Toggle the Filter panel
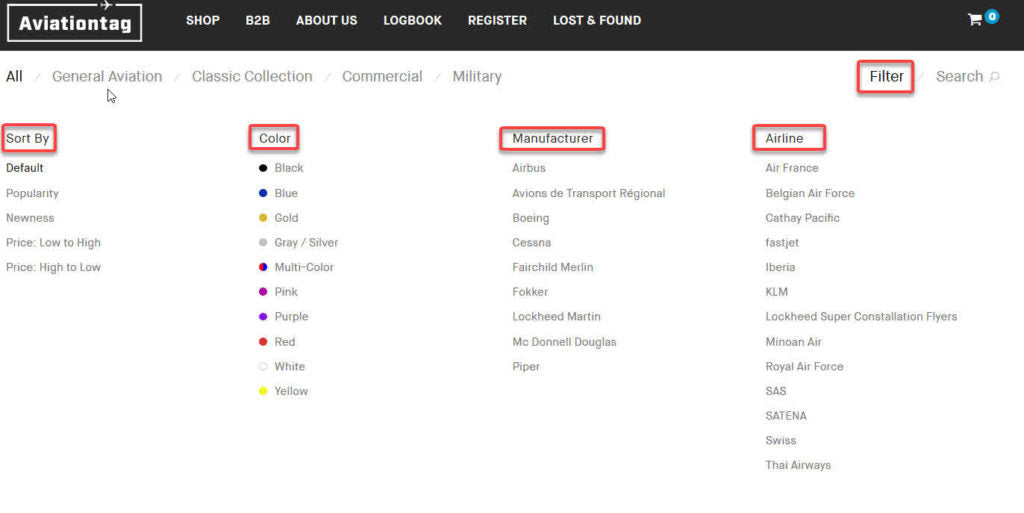Viewport: 1024px width, 513px height. pyautogui.click(x=886, y=76)
